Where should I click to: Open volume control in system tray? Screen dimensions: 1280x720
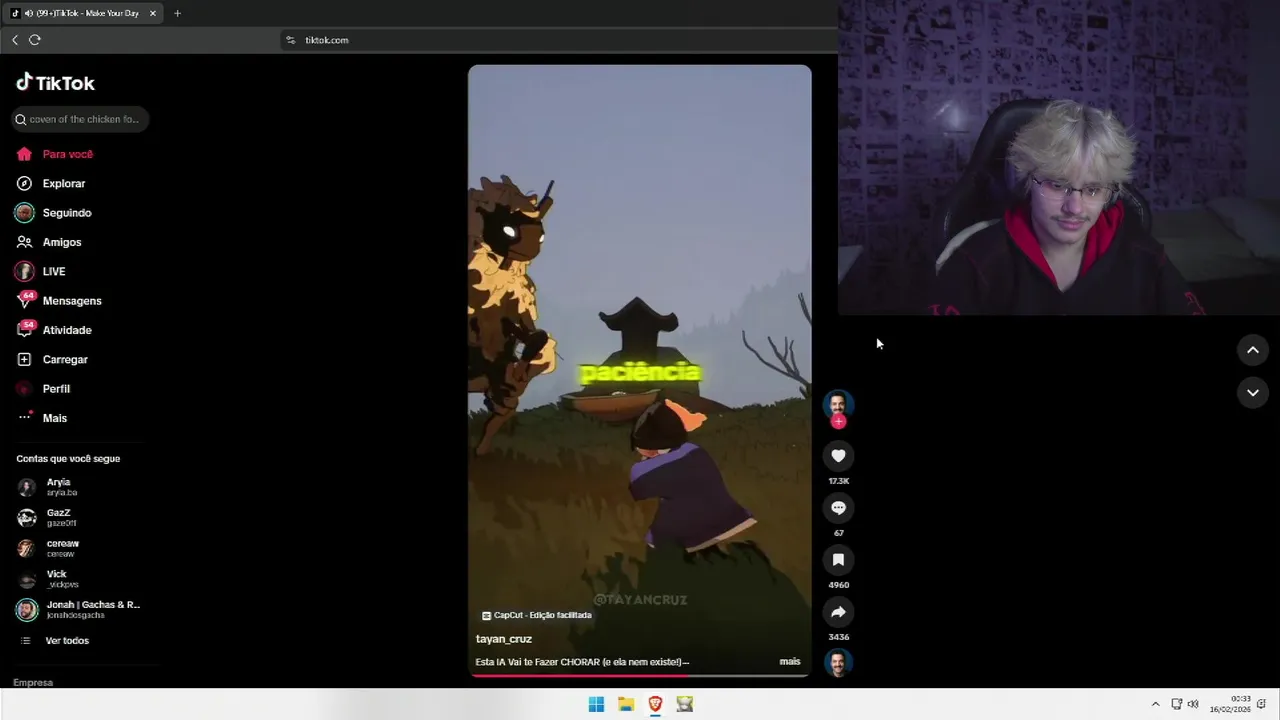pyautogui.click(x=1193, y=704)
